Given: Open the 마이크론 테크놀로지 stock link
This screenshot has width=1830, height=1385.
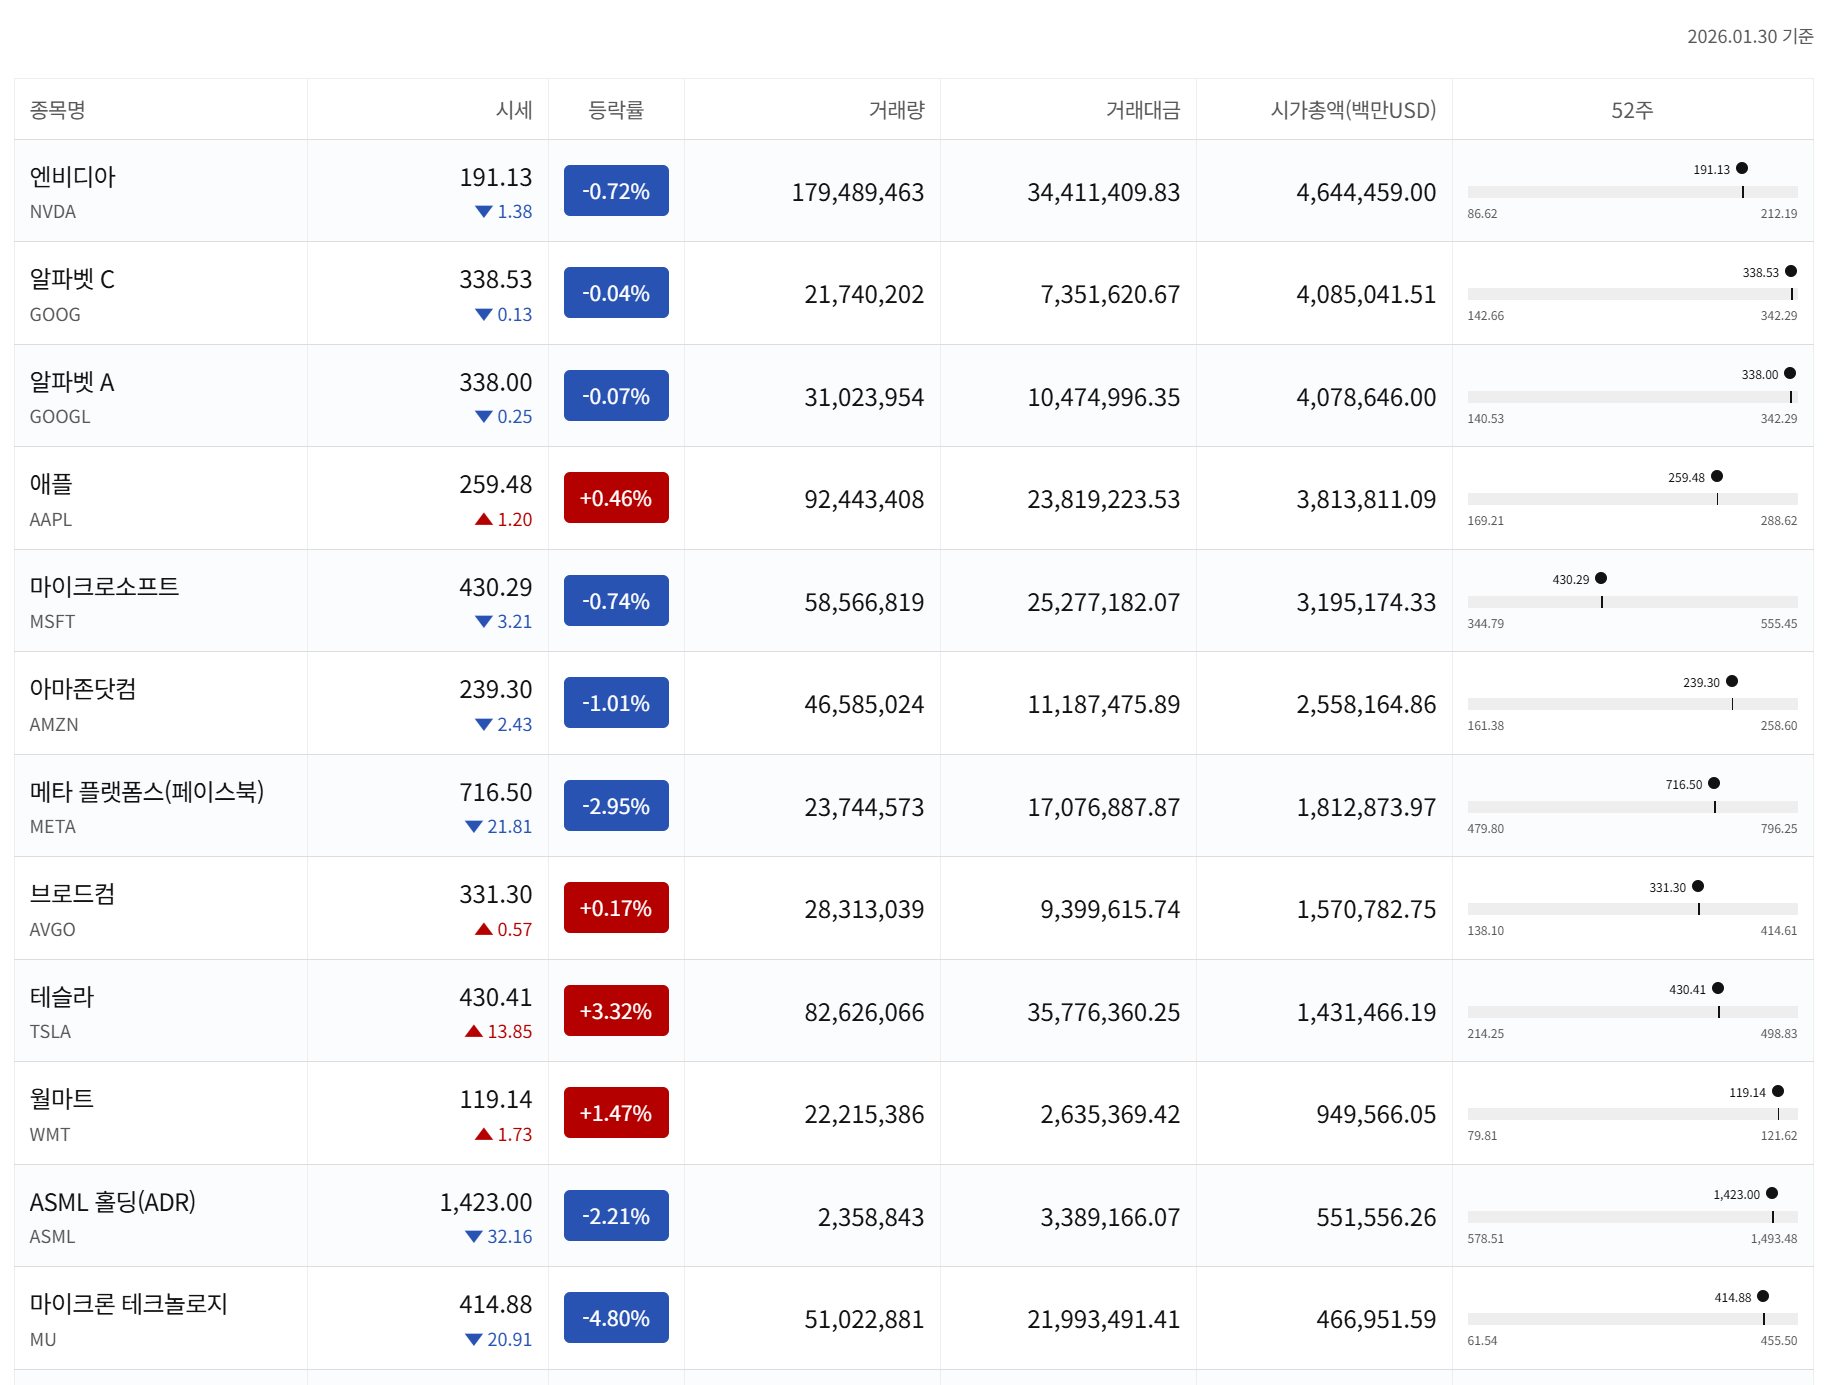Looking at the screenshot, I should pos(129,1304).
